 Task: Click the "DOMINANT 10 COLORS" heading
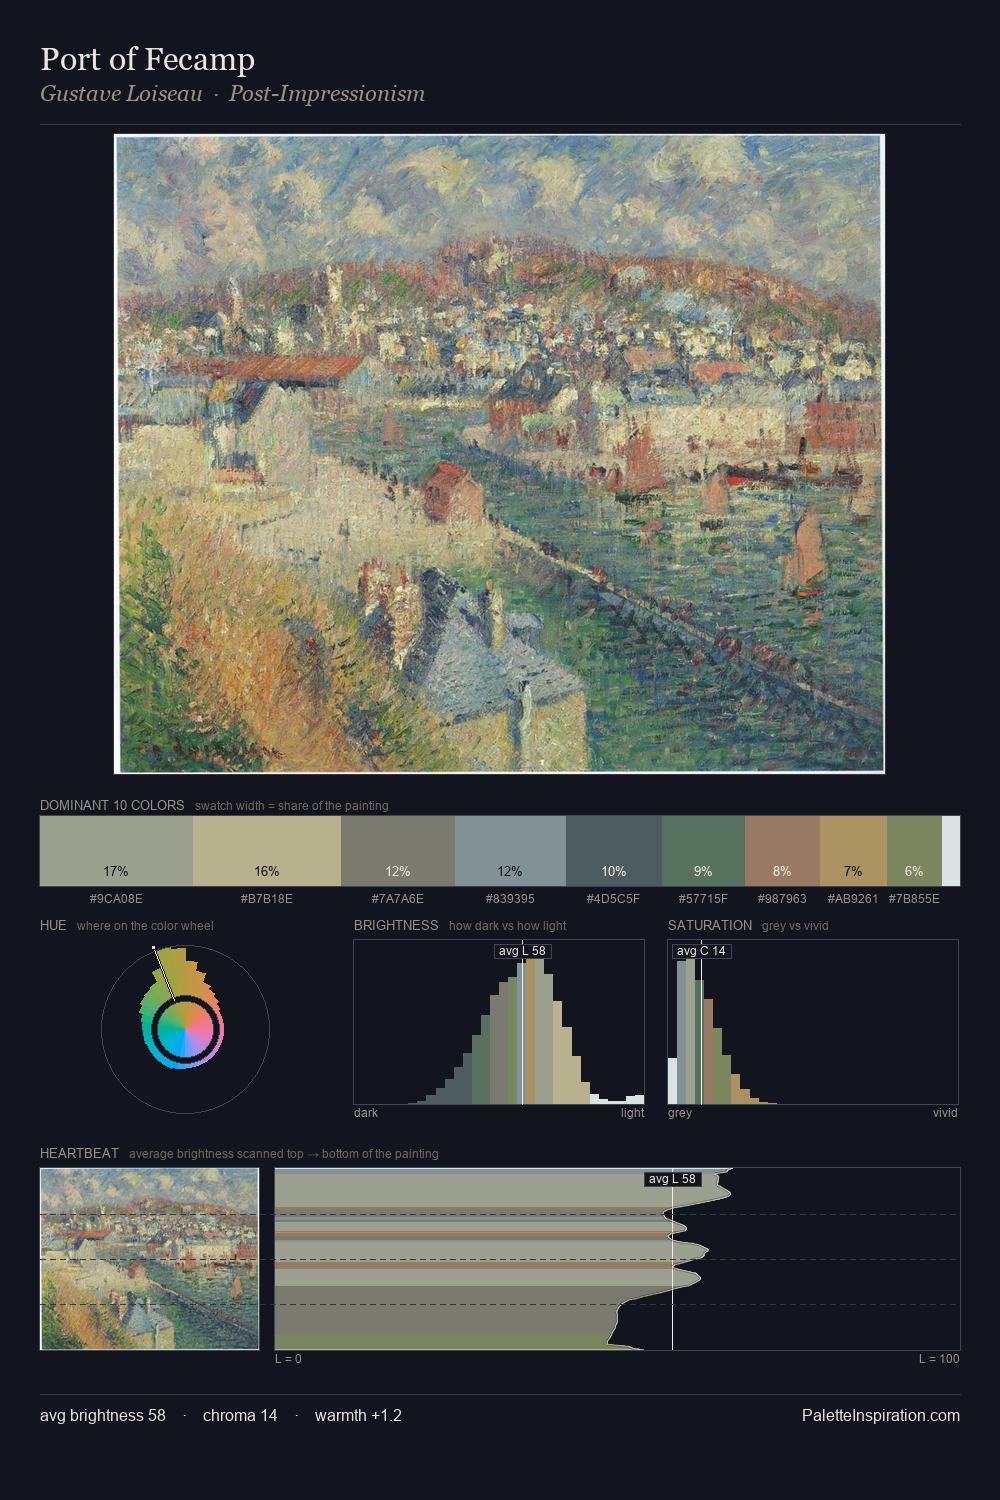click(112, 805)
